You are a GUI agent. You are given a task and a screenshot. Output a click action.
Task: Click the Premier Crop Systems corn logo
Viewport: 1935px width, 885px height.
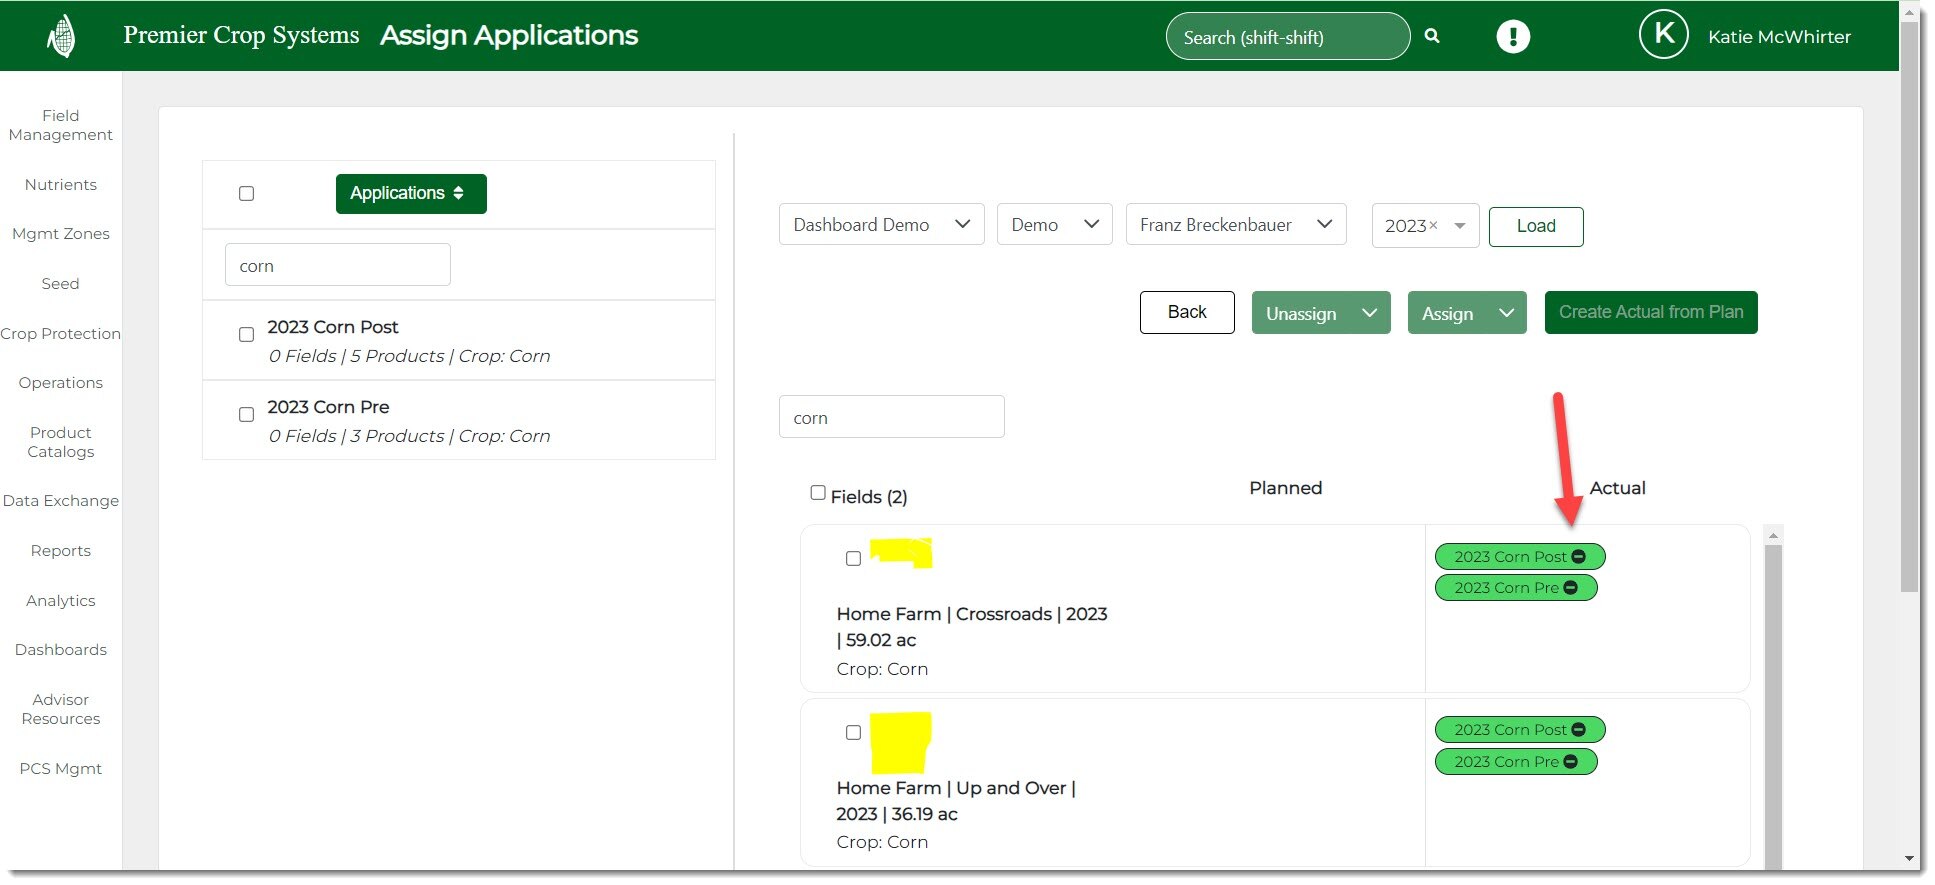coord(62,37)
